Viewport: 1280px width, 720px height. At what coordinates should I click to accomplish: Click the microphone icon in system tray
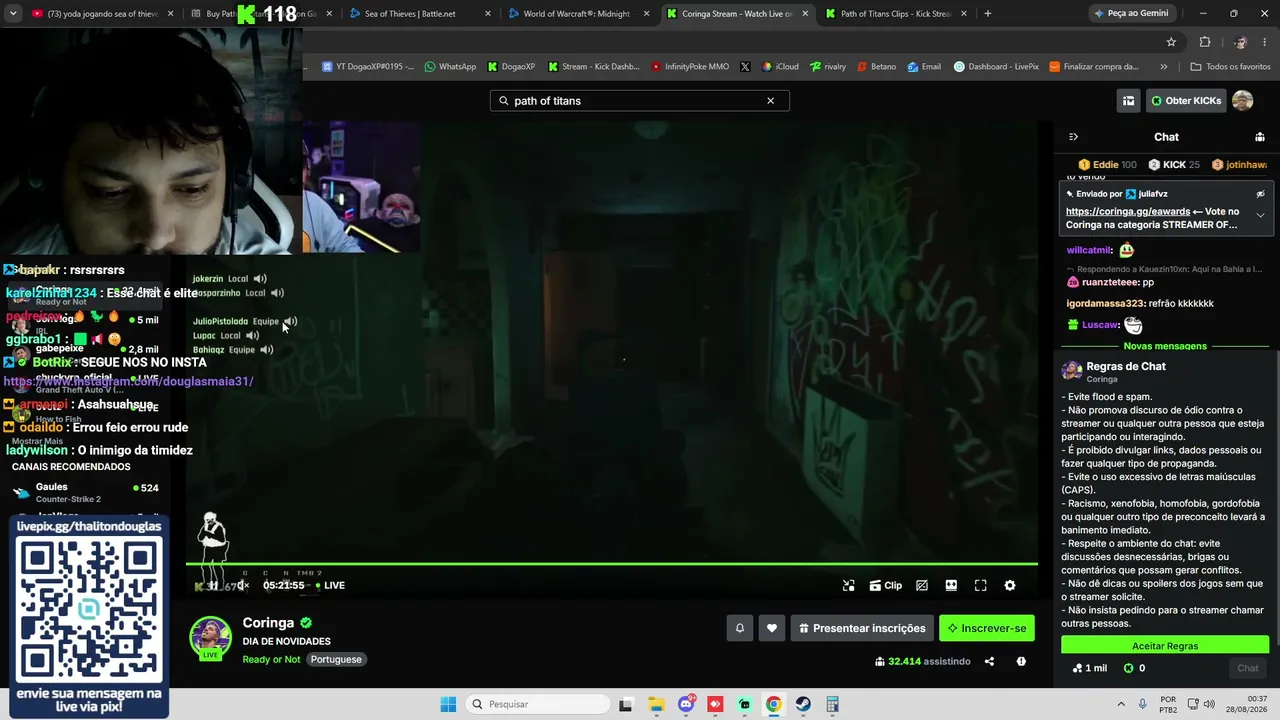click(x=1143, y=704)
